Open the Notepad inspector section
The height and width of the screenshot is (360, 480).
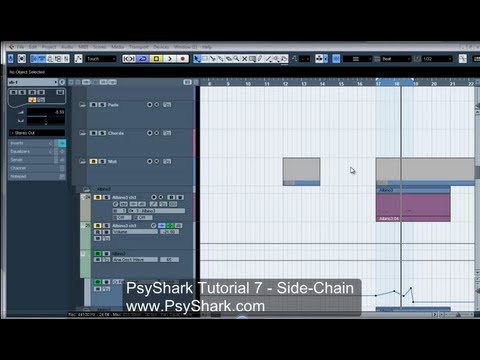(x=37, y=177)
